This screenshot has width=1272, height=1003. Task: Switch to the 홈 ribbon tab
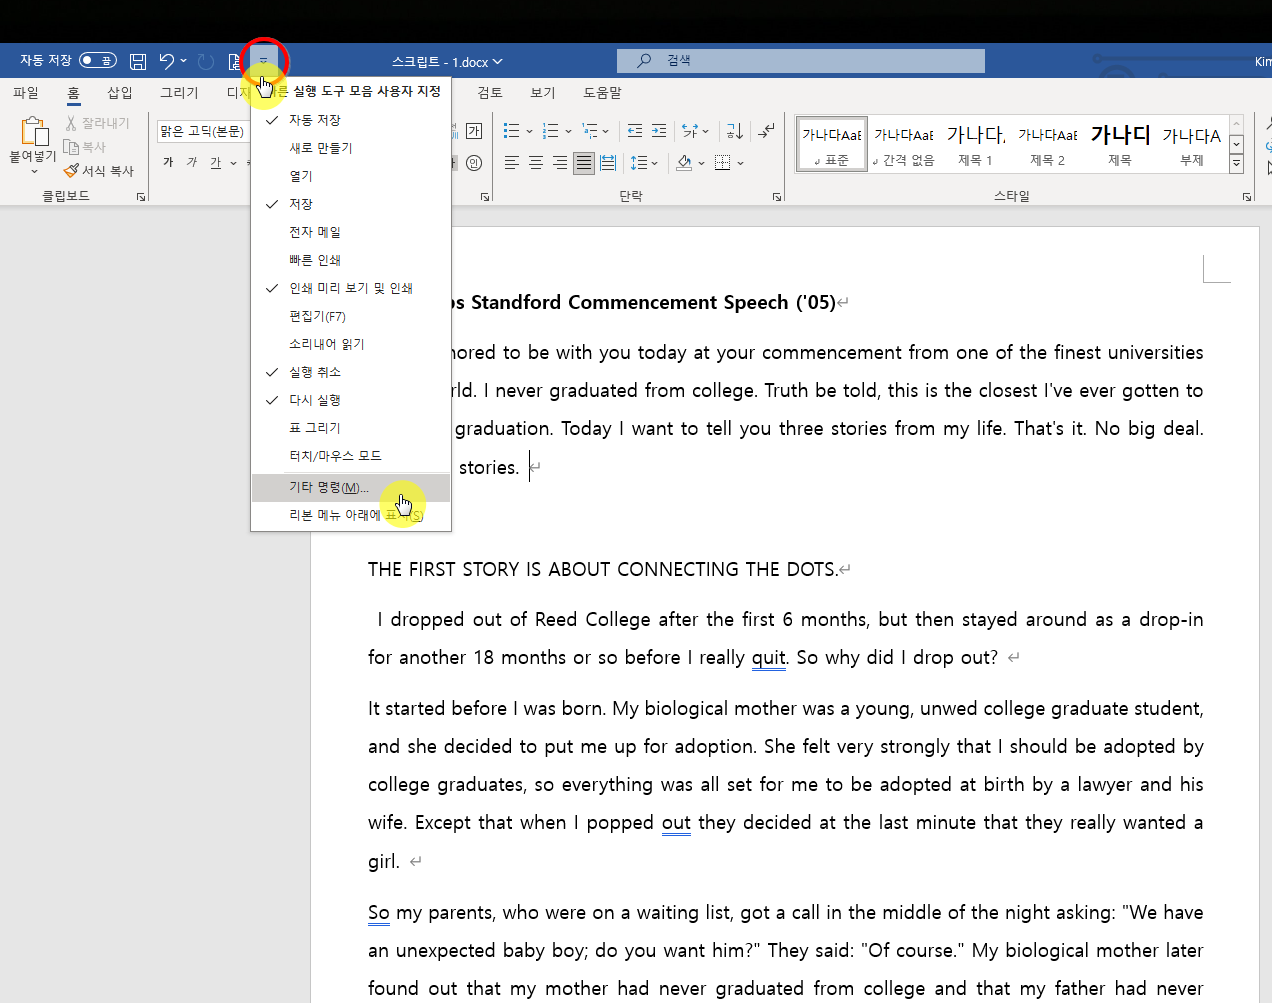point(73,92)
